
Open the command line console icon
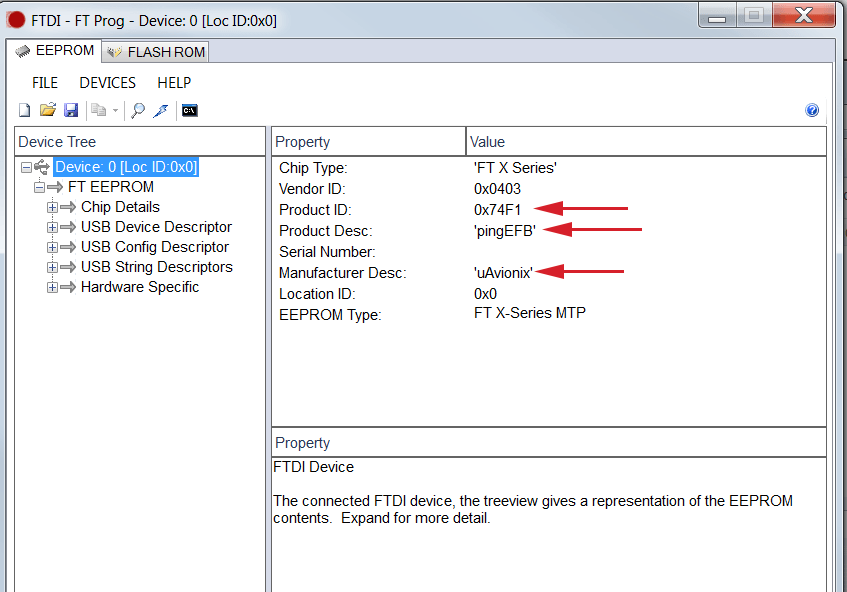190,111
